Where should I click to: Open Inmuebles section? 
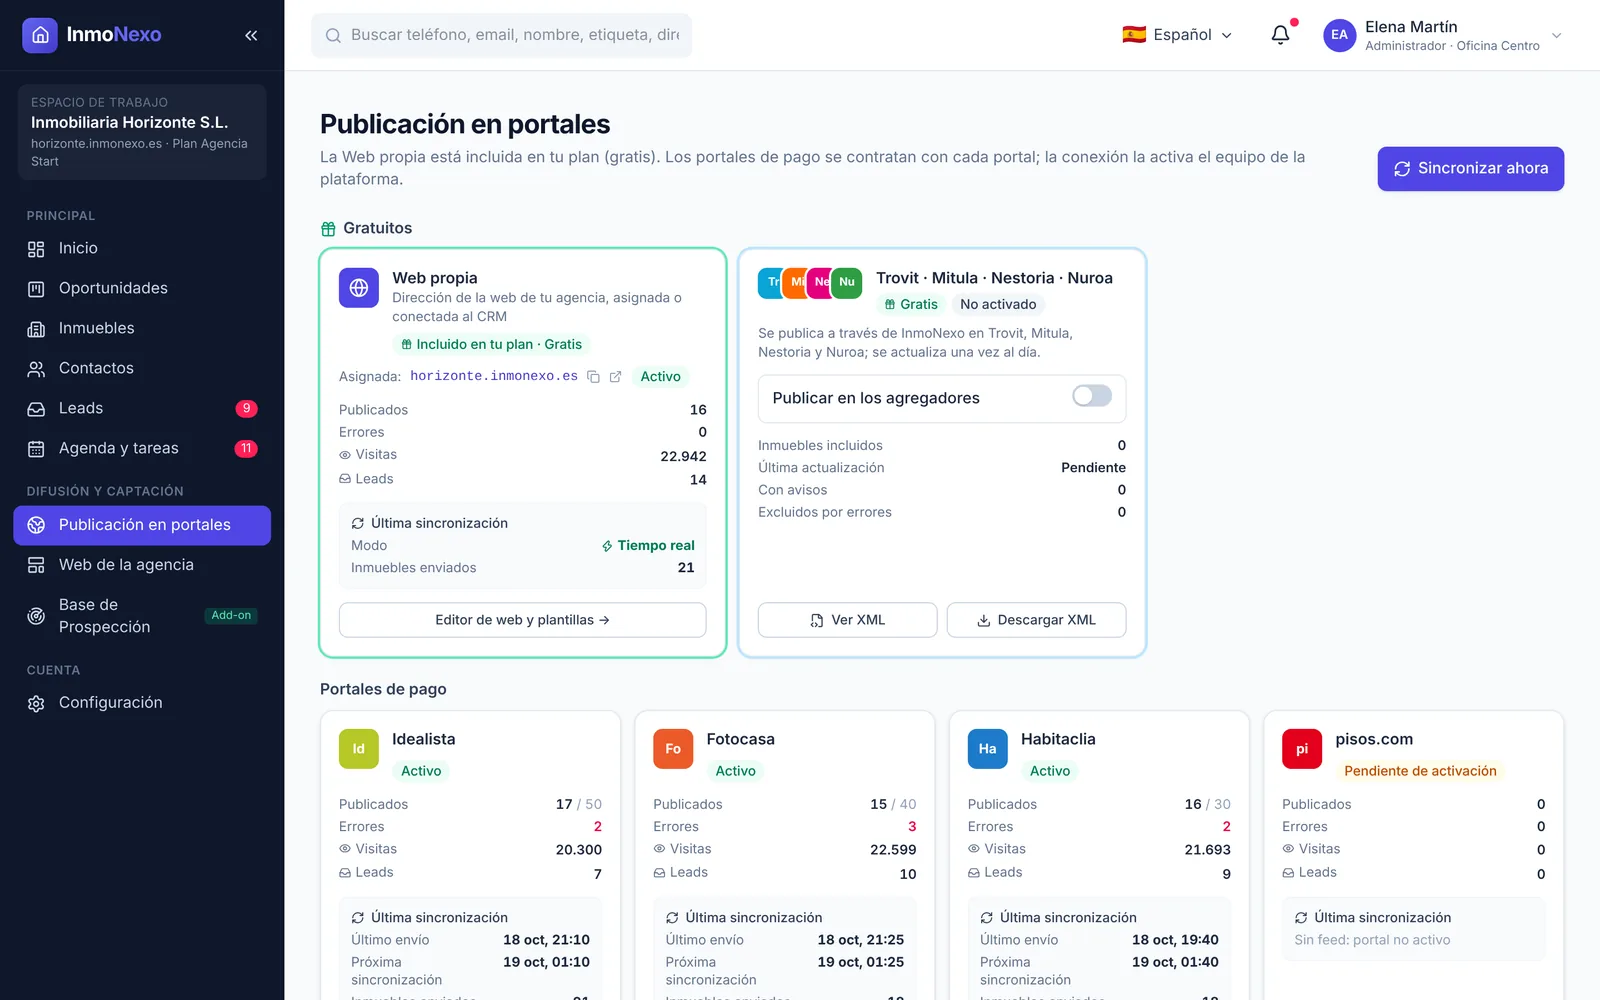(x=142, y=329)
